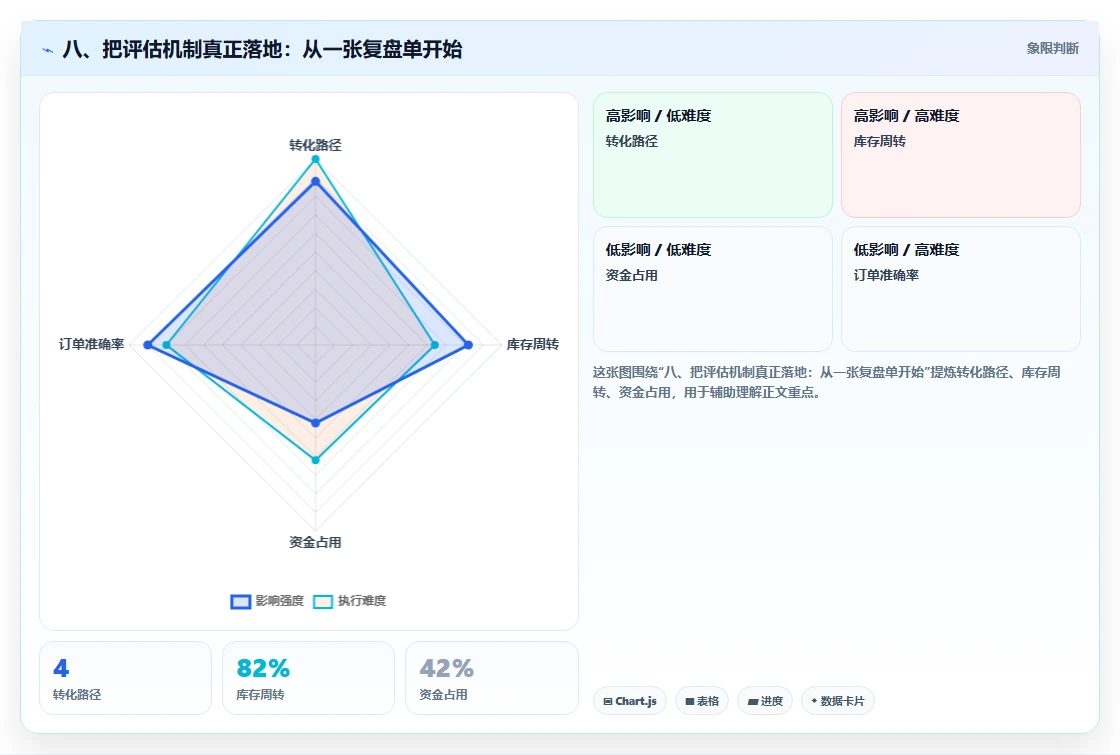The height and width of the screenshot is (755, 1120).
Task: Select the 高影响 / 高难度 quadrant card
Action: click(x=961, y=155)
